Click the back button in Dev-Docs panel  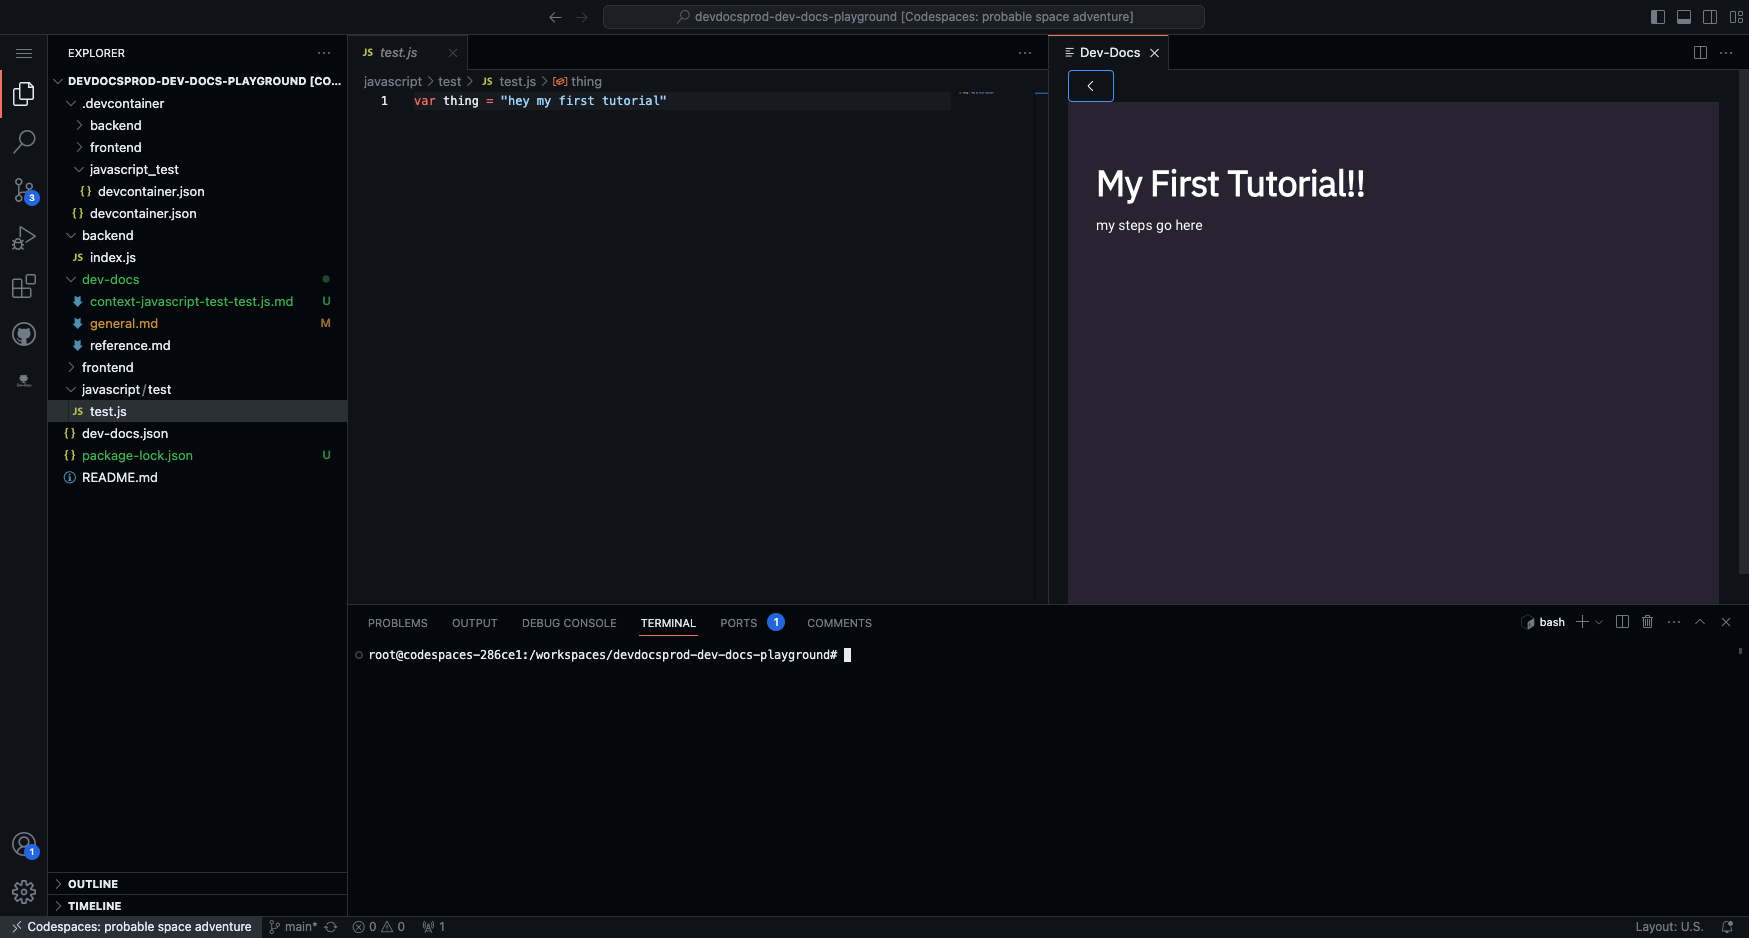tap(1090, 86)
